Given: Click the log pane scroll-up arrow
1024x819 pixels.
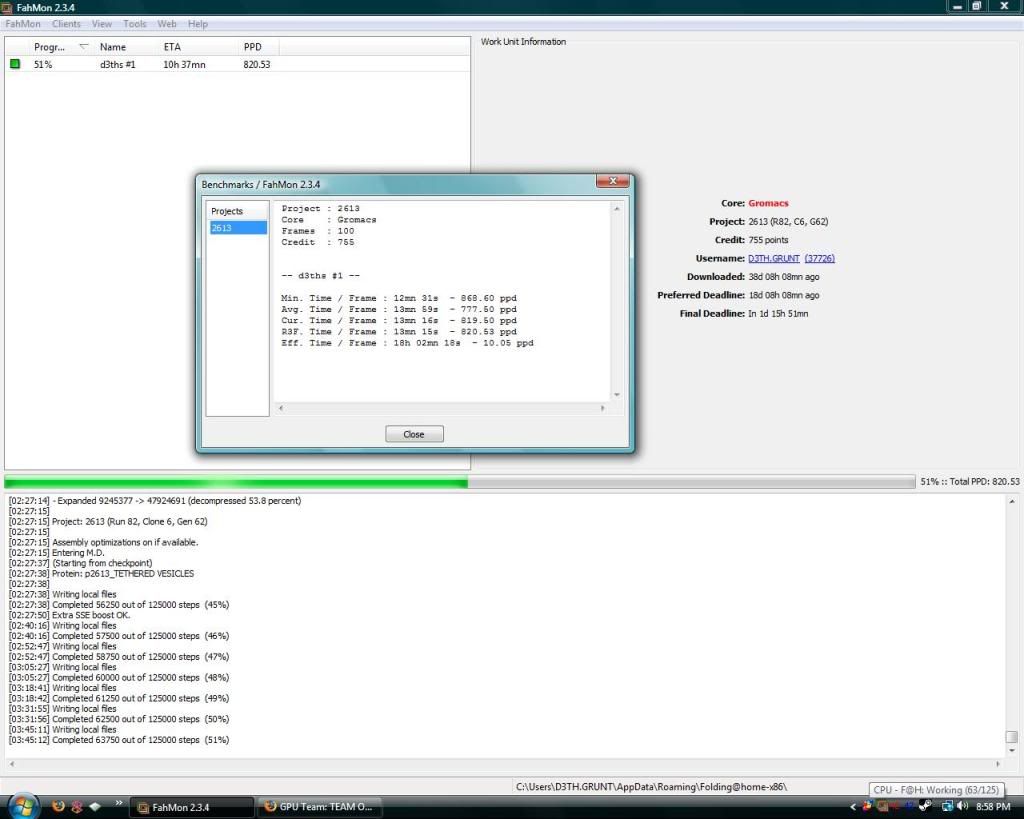Looking at the screenshot, I should coord(1012,502).
